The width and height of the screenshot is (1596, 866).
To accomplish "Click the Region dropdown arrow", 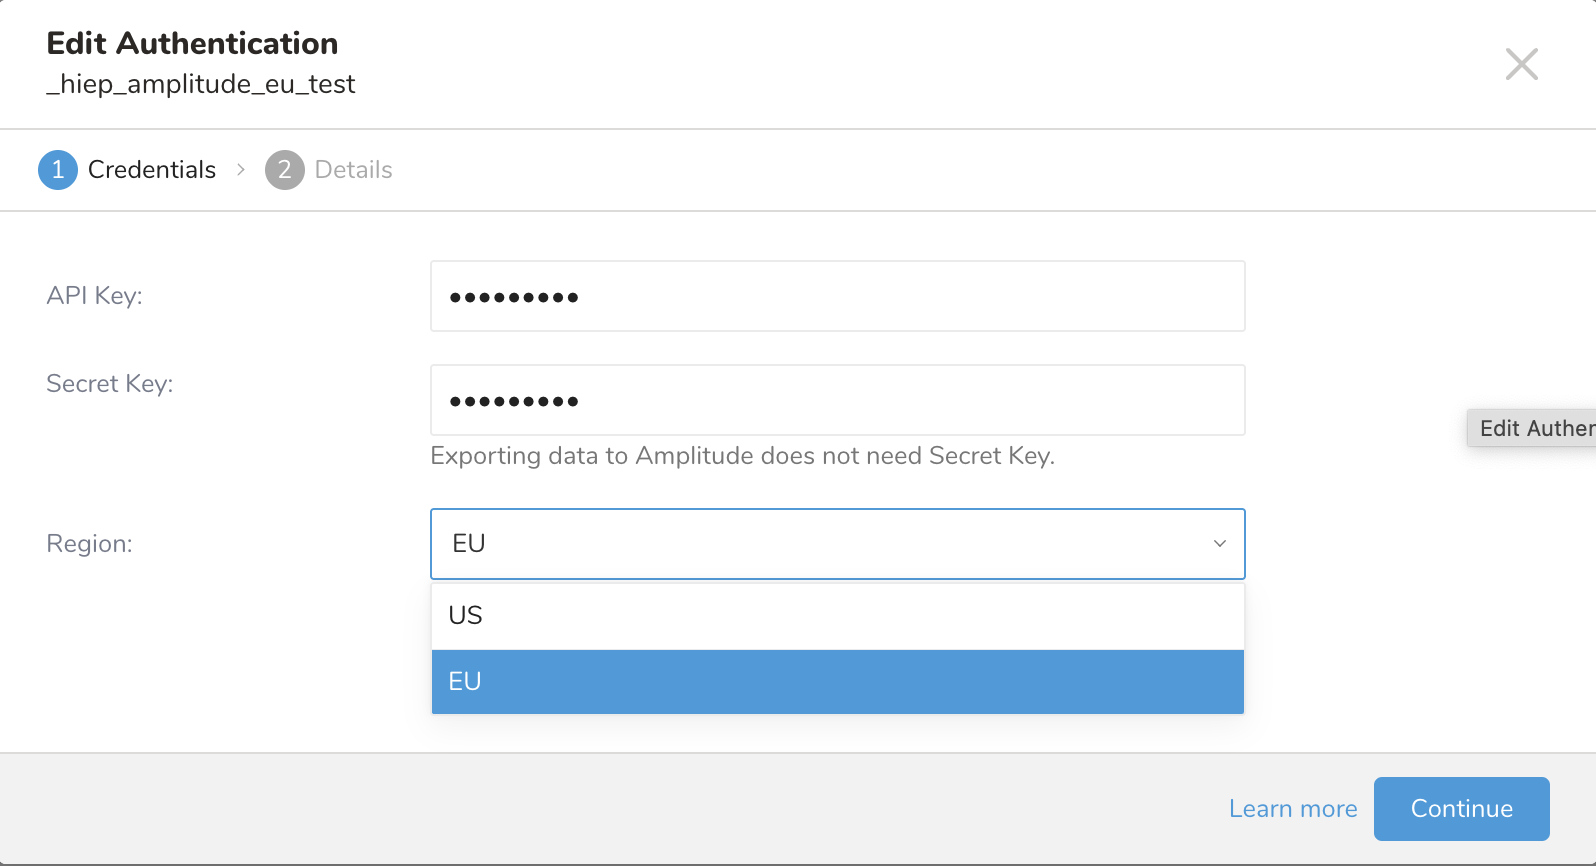I will (x=1220, y=544).
